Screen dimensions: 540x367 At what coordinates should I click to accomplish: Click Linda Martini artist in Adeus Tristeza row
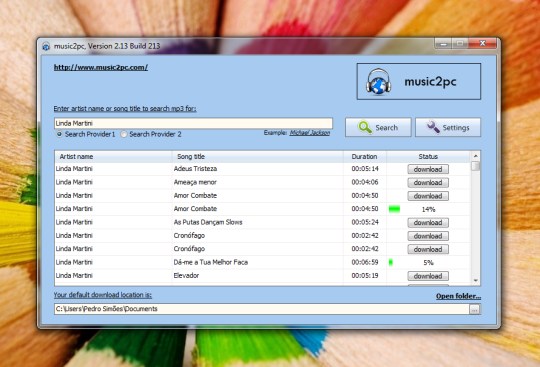(74, 169)
